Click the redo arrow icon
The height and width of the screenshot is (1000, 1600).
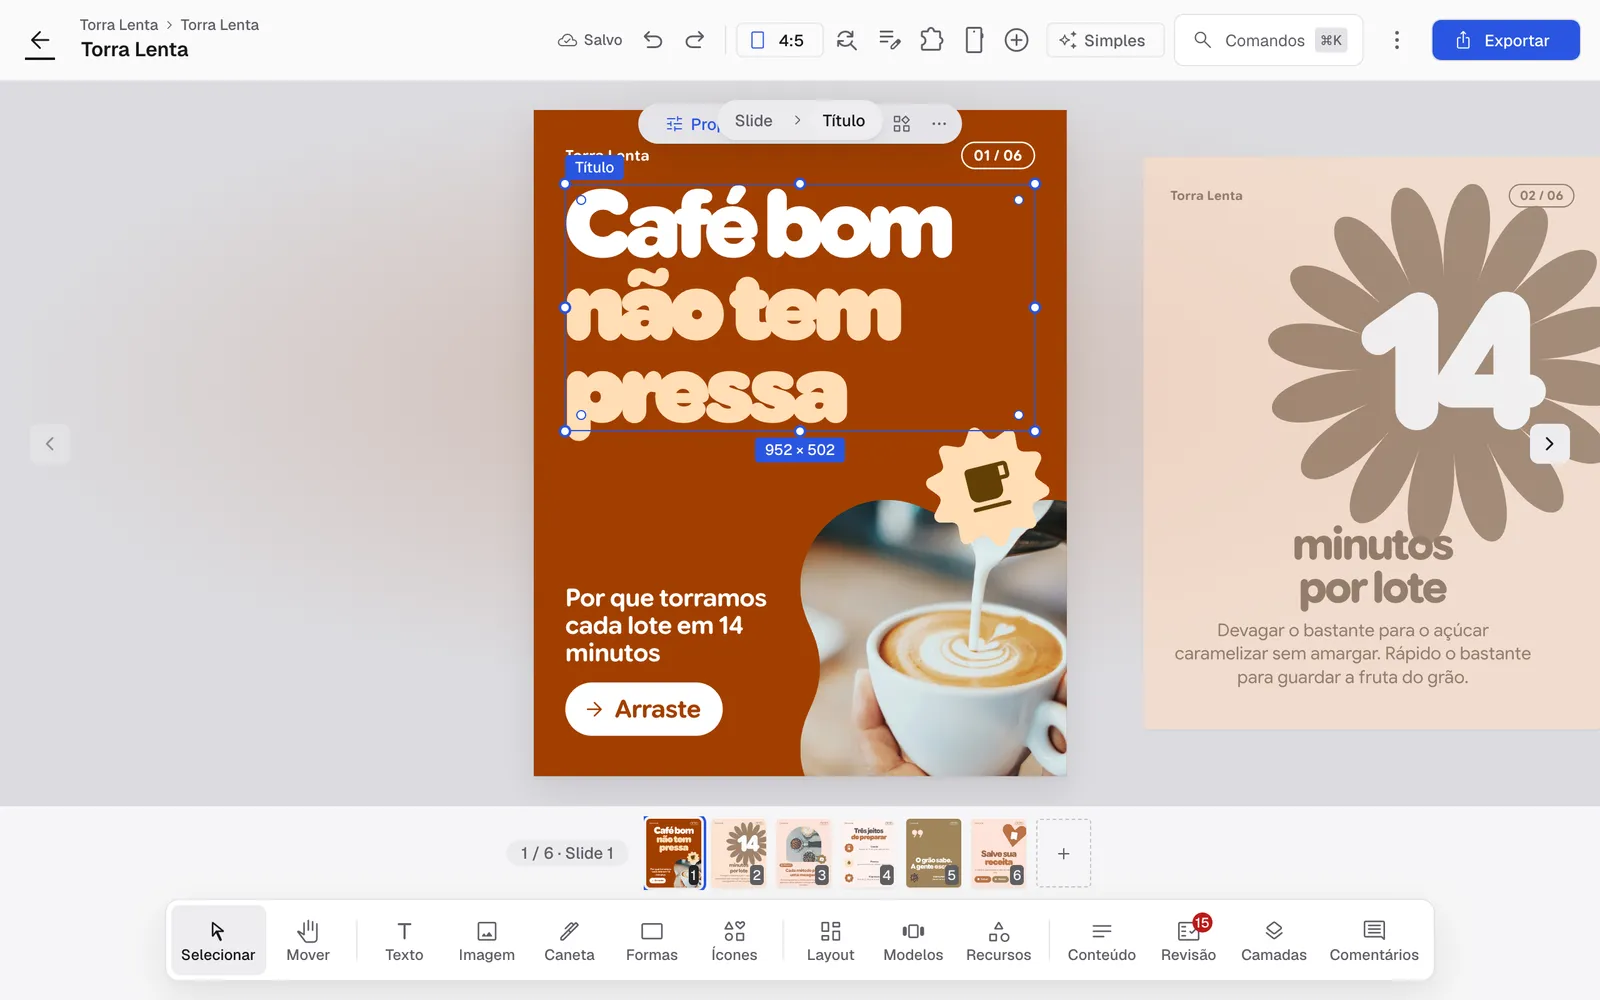[x=695, y=40]
